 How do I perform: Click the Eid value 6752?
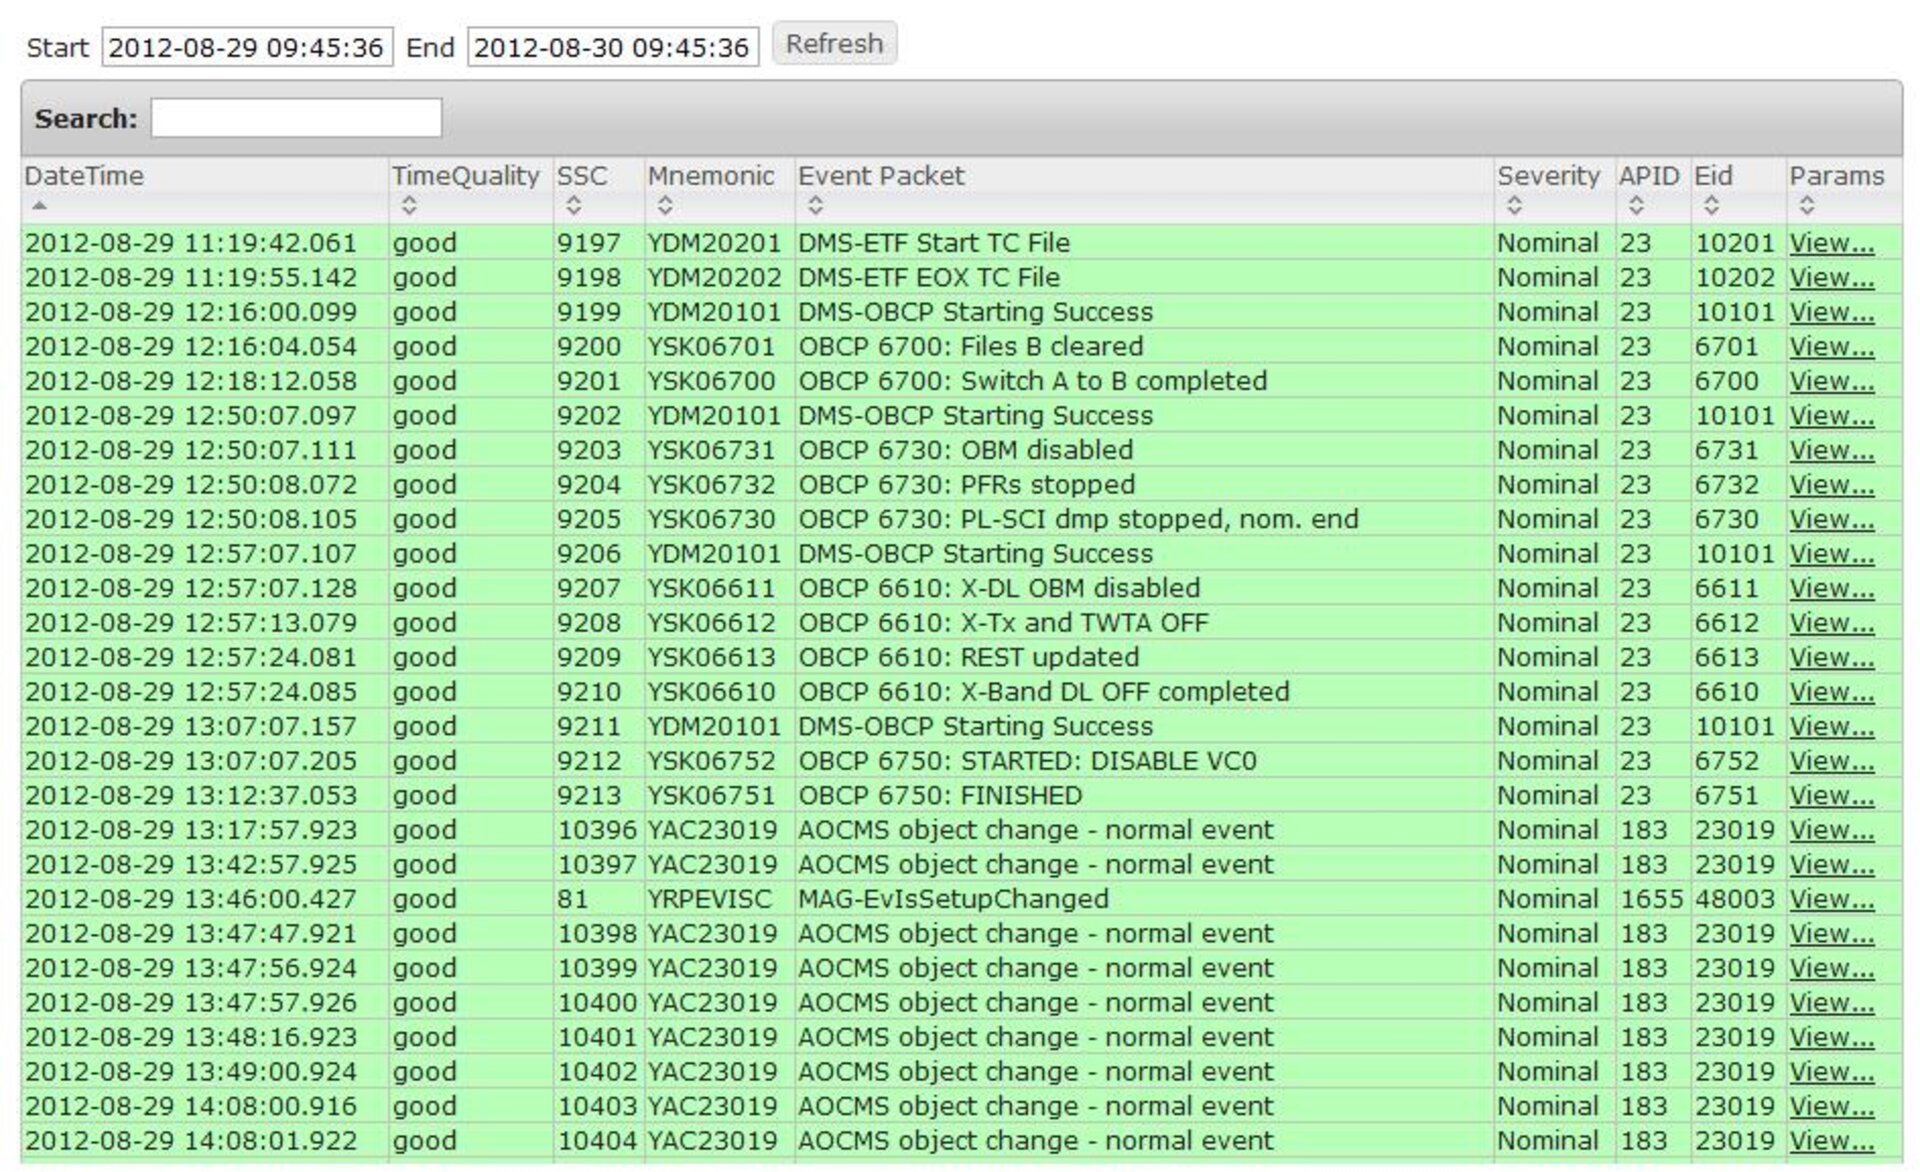click(x=1727, y=761)
